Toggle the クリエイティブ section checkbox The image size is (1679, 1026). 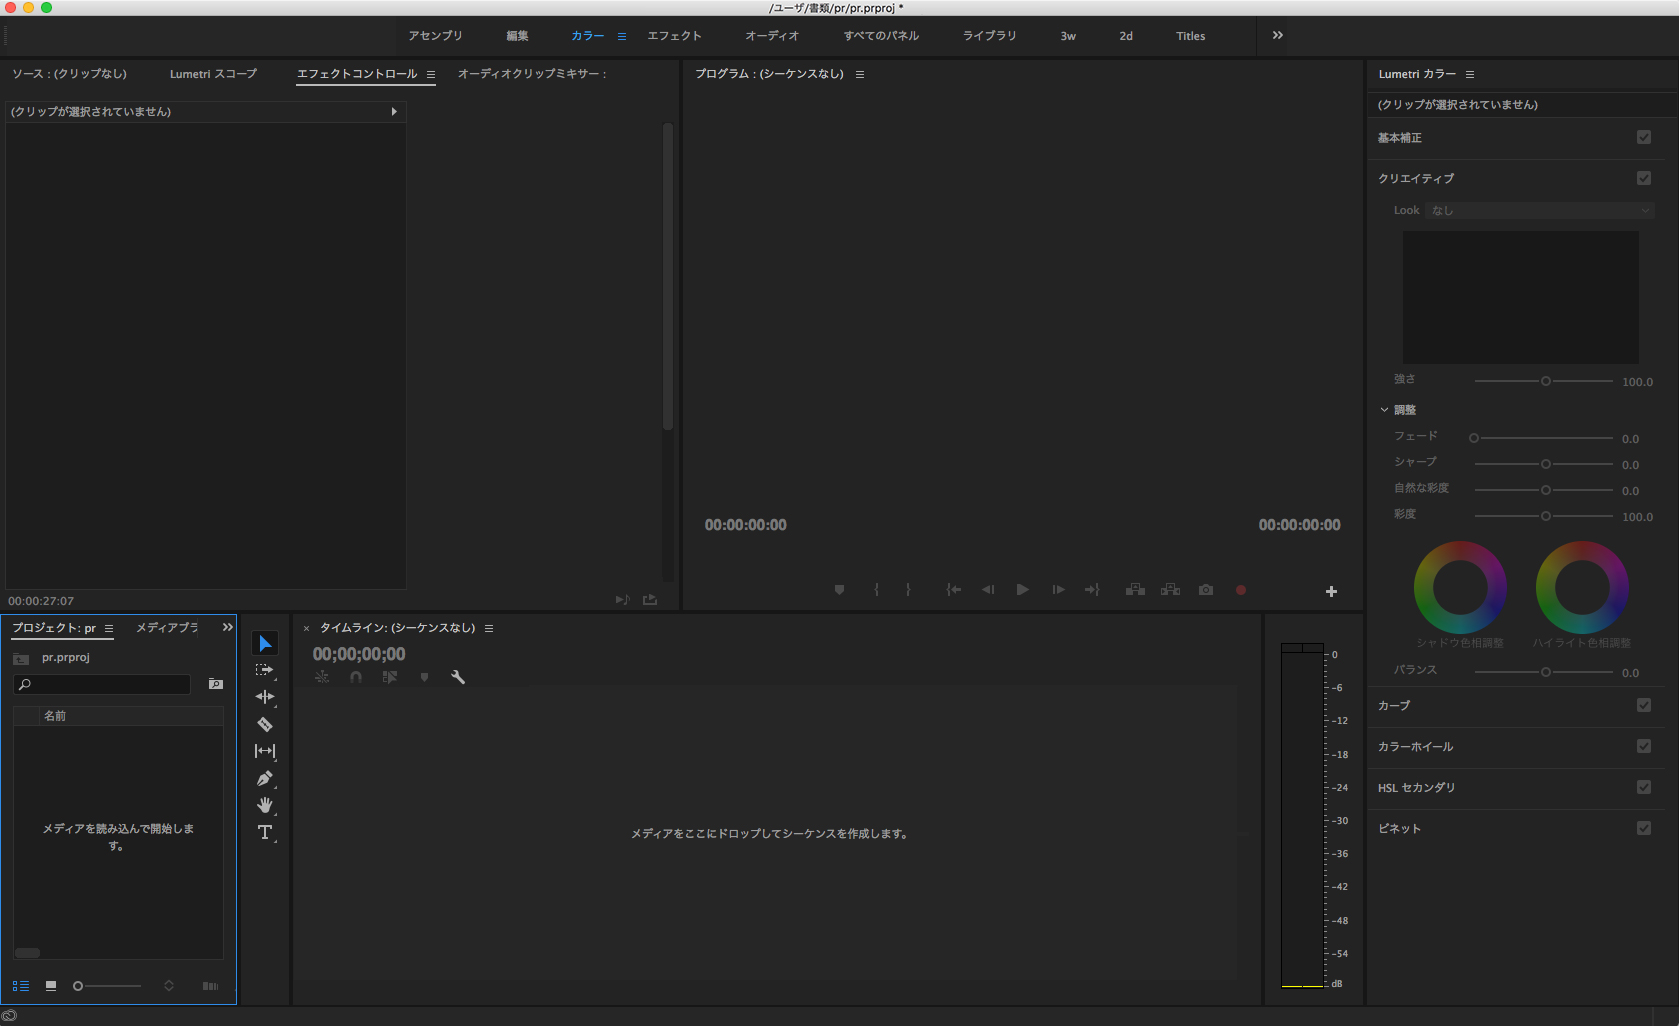point(1644,178)
